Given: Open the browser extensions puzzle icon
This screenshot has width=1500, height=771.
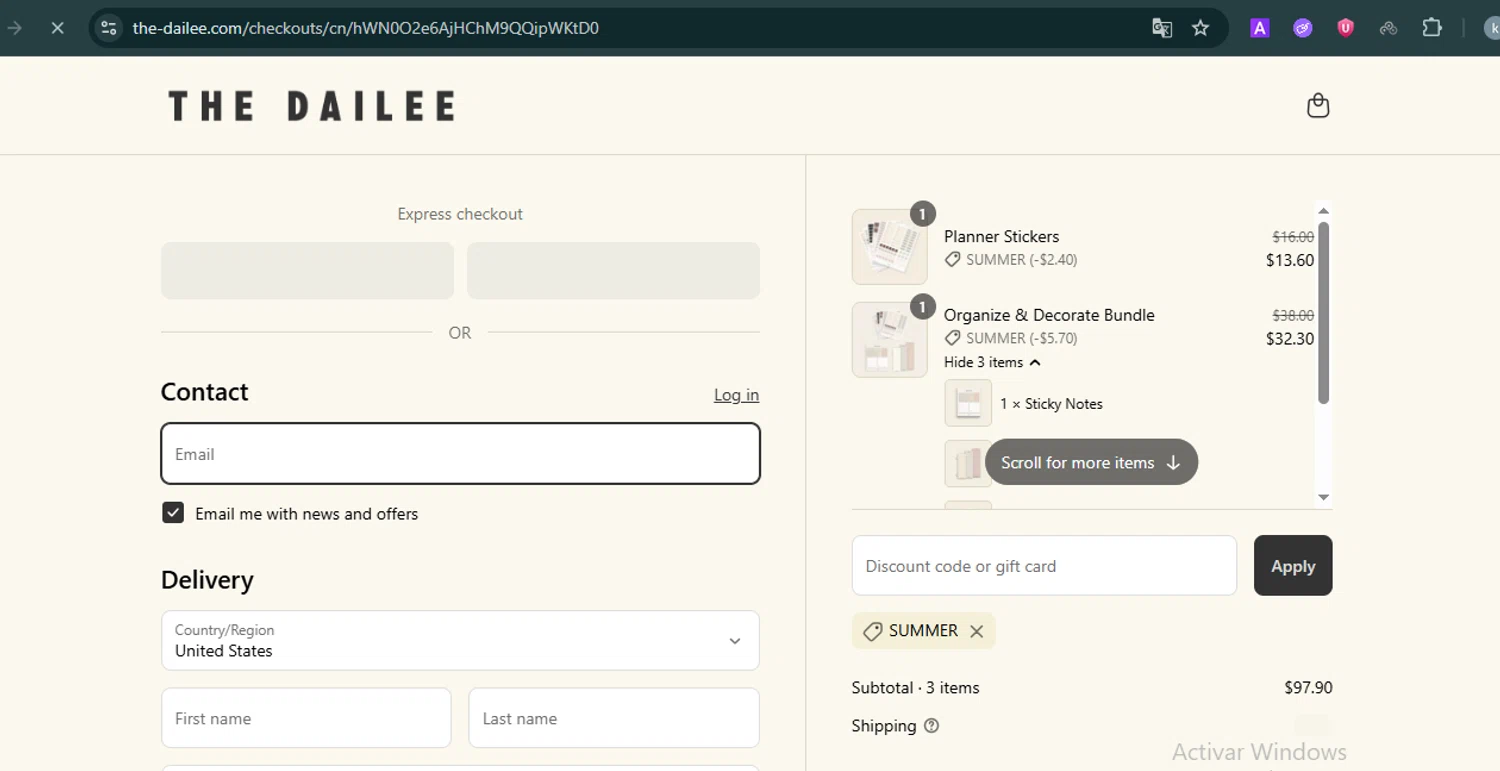Looking at the screenshot, I should (1432, 28).
